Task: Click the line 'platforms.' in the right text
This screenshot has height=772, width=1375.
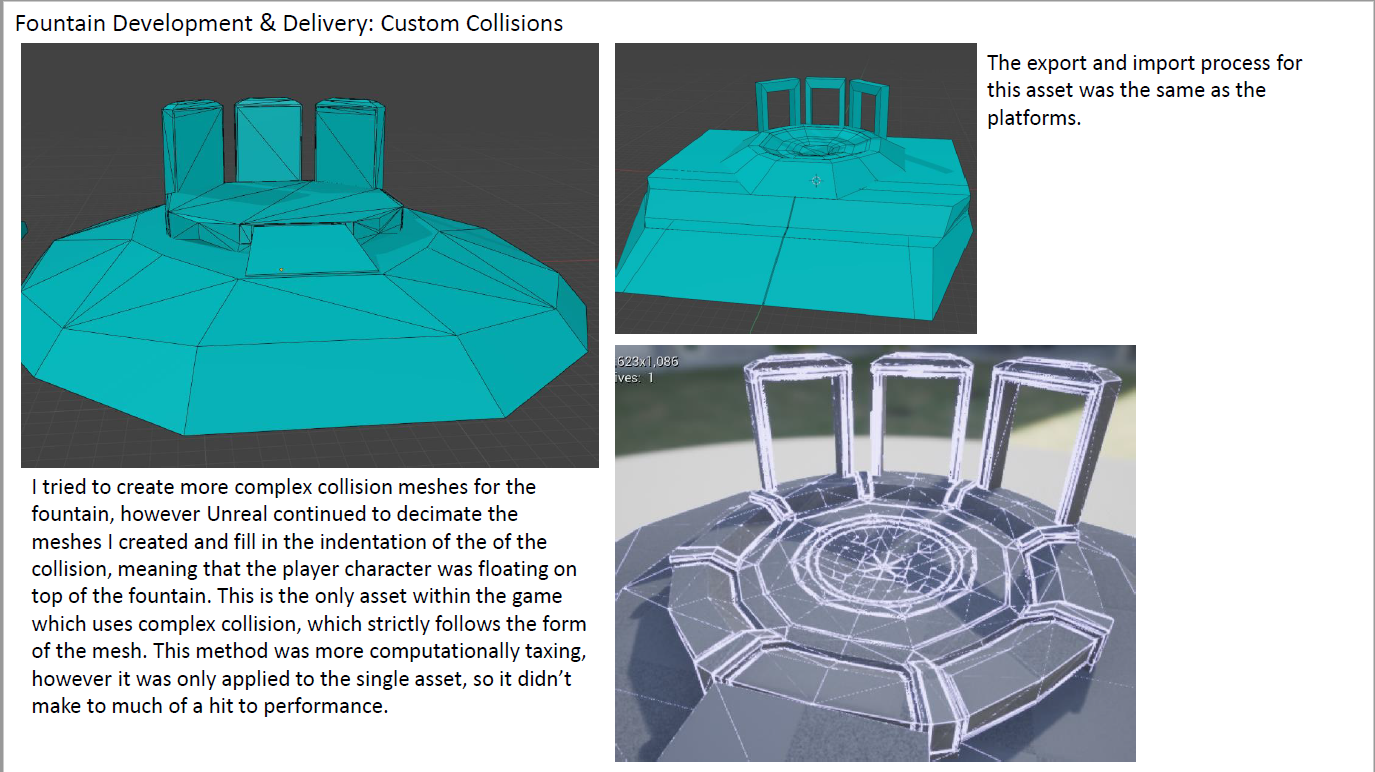Action: coord(1034,118)
